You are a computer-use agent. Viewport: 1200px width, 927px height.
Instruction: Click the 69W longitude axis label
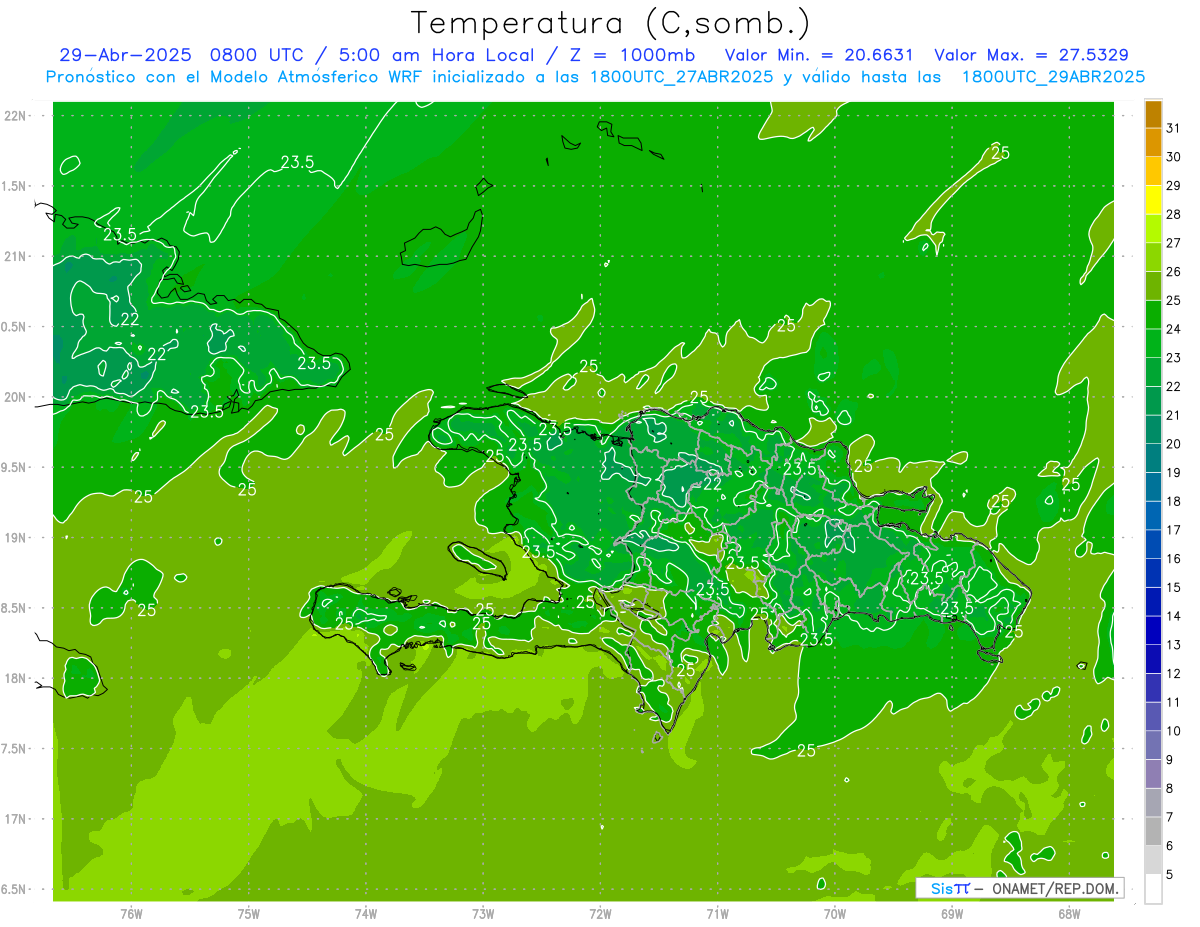coord(952,914)
